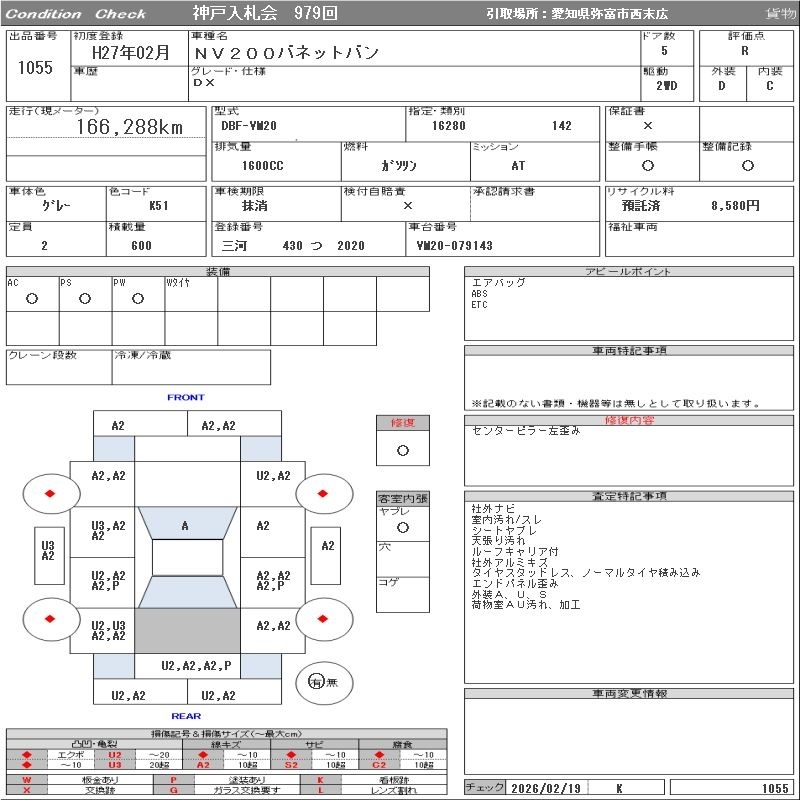Screen dimensions: 800x800
Task: Click the gray rear cargo area panel
Action: click(187, 631)
